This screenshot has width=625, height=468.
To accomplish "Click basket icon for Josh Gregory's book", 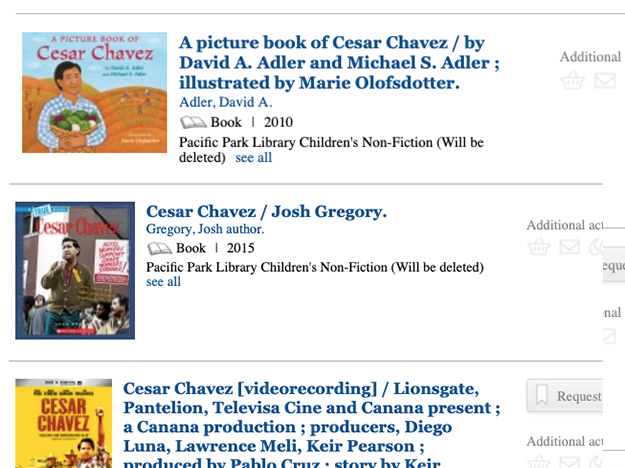I will point(539,246).
